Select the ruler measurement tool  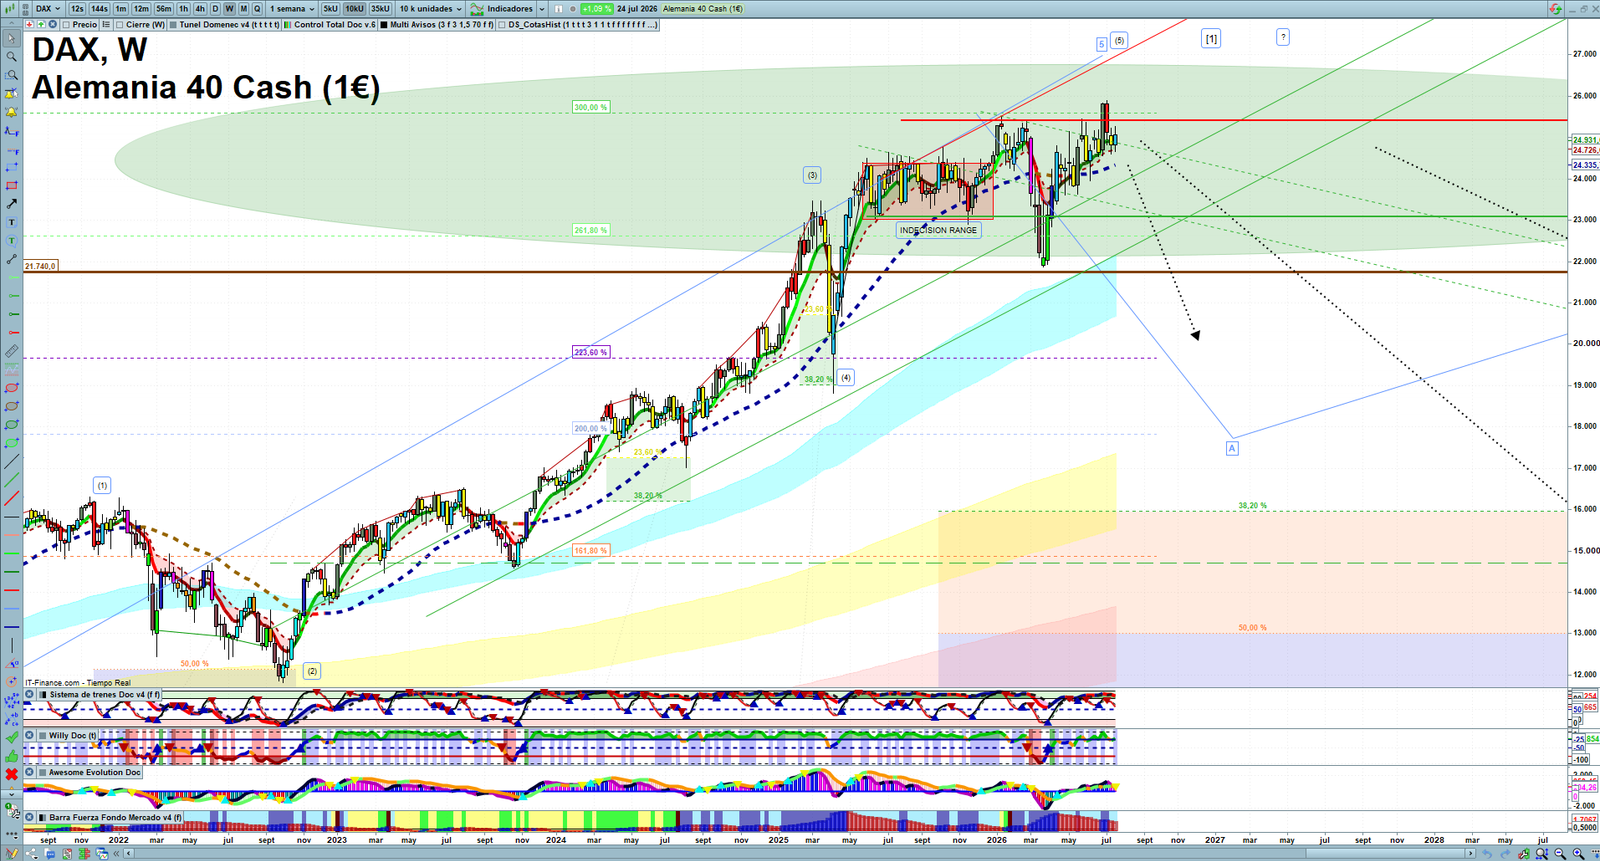[11, 351]
